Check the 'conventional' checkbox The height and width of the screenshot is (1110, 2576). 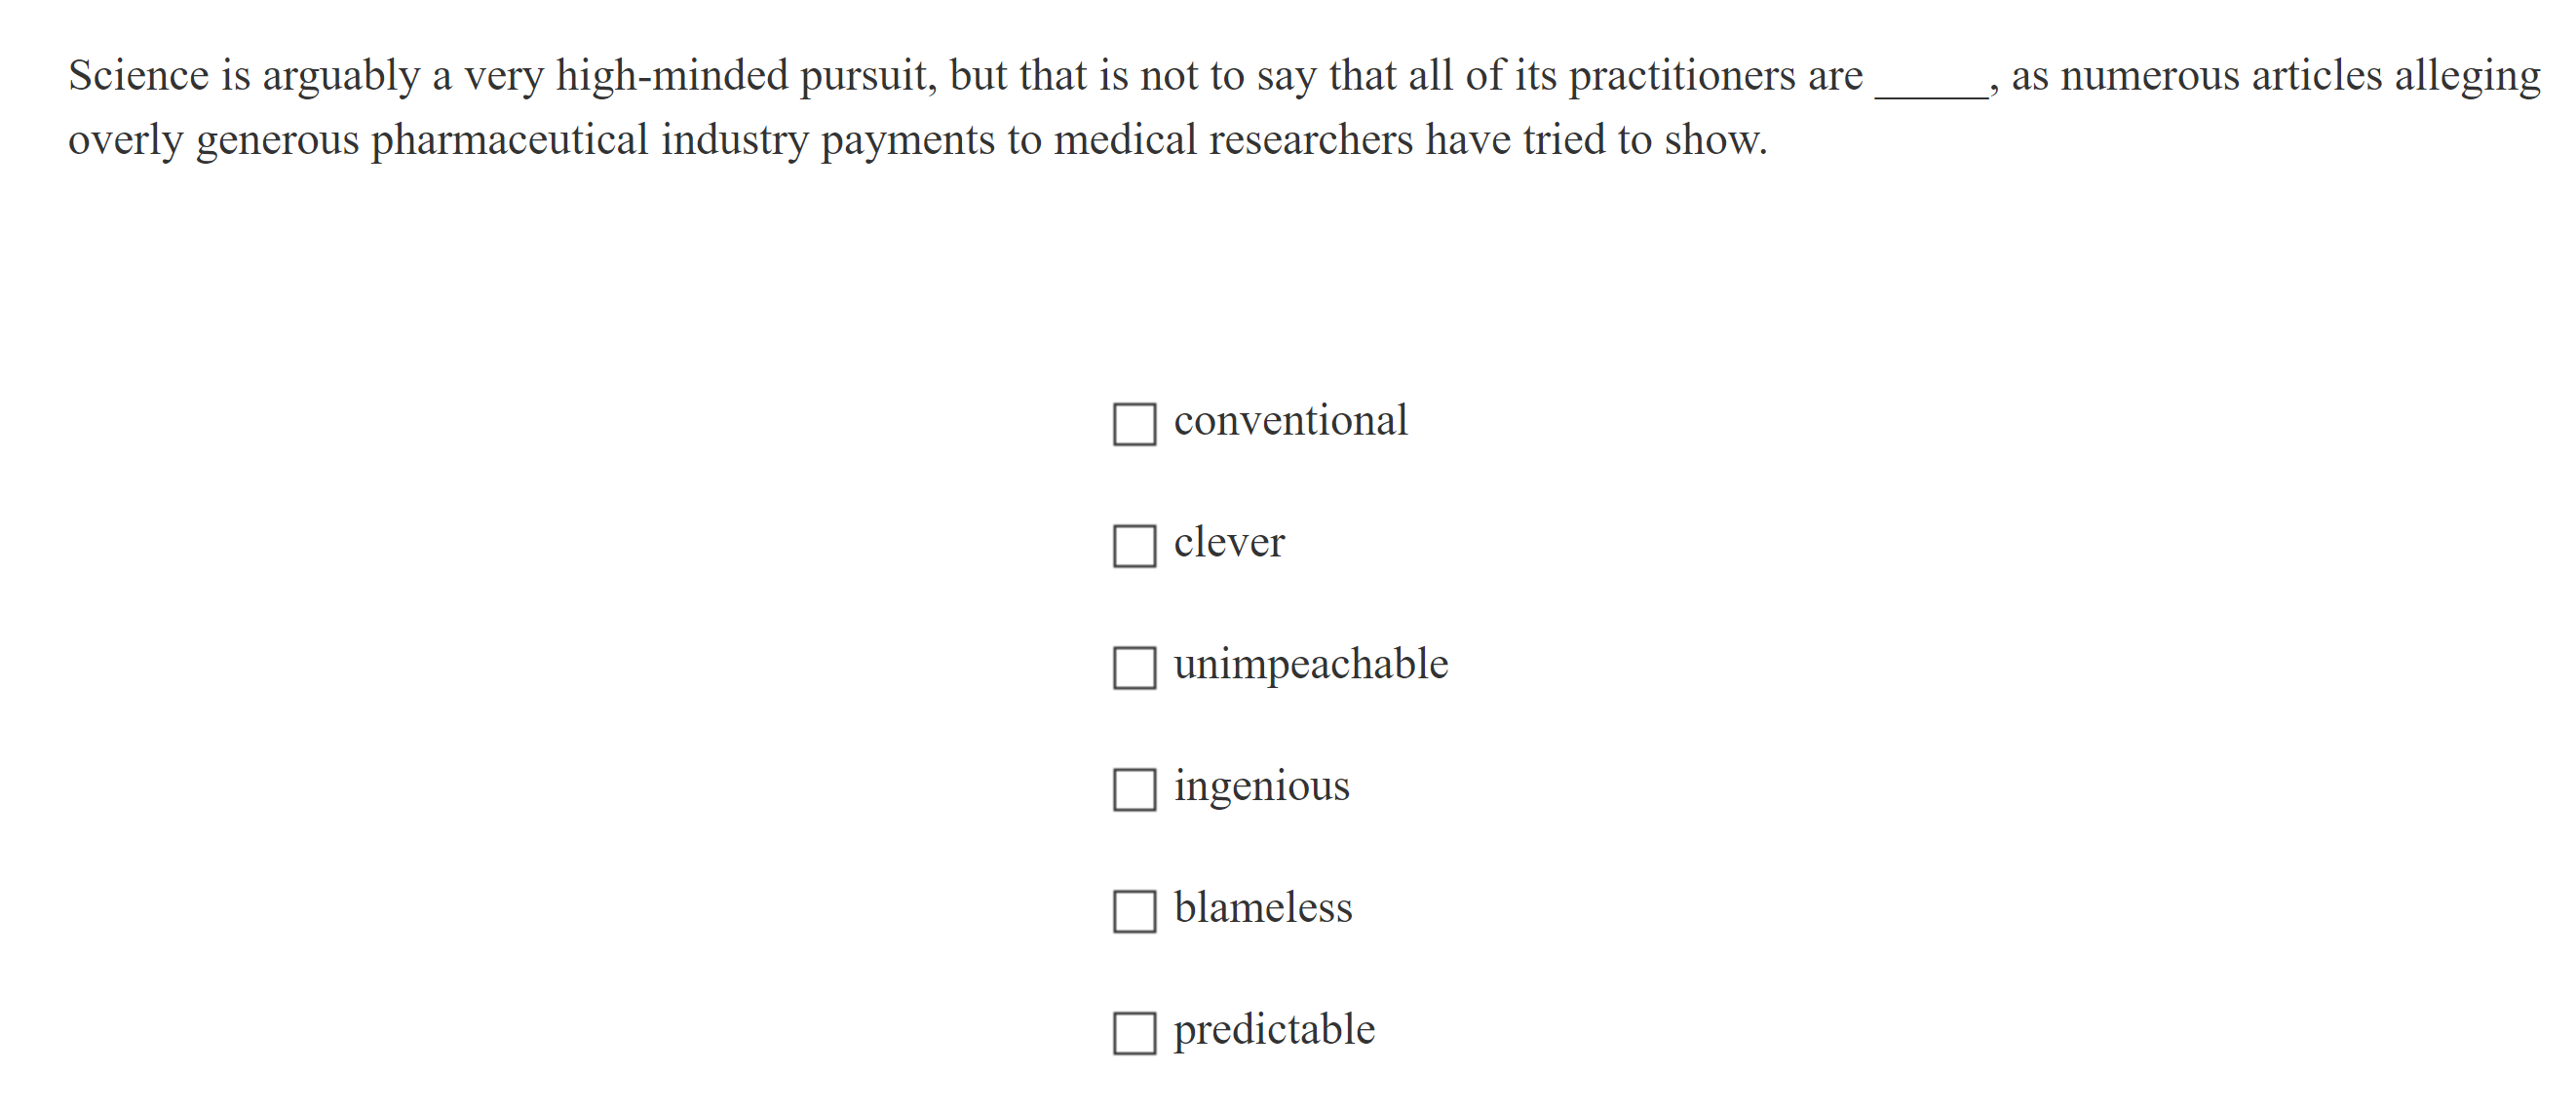[x=1134, y=424]
